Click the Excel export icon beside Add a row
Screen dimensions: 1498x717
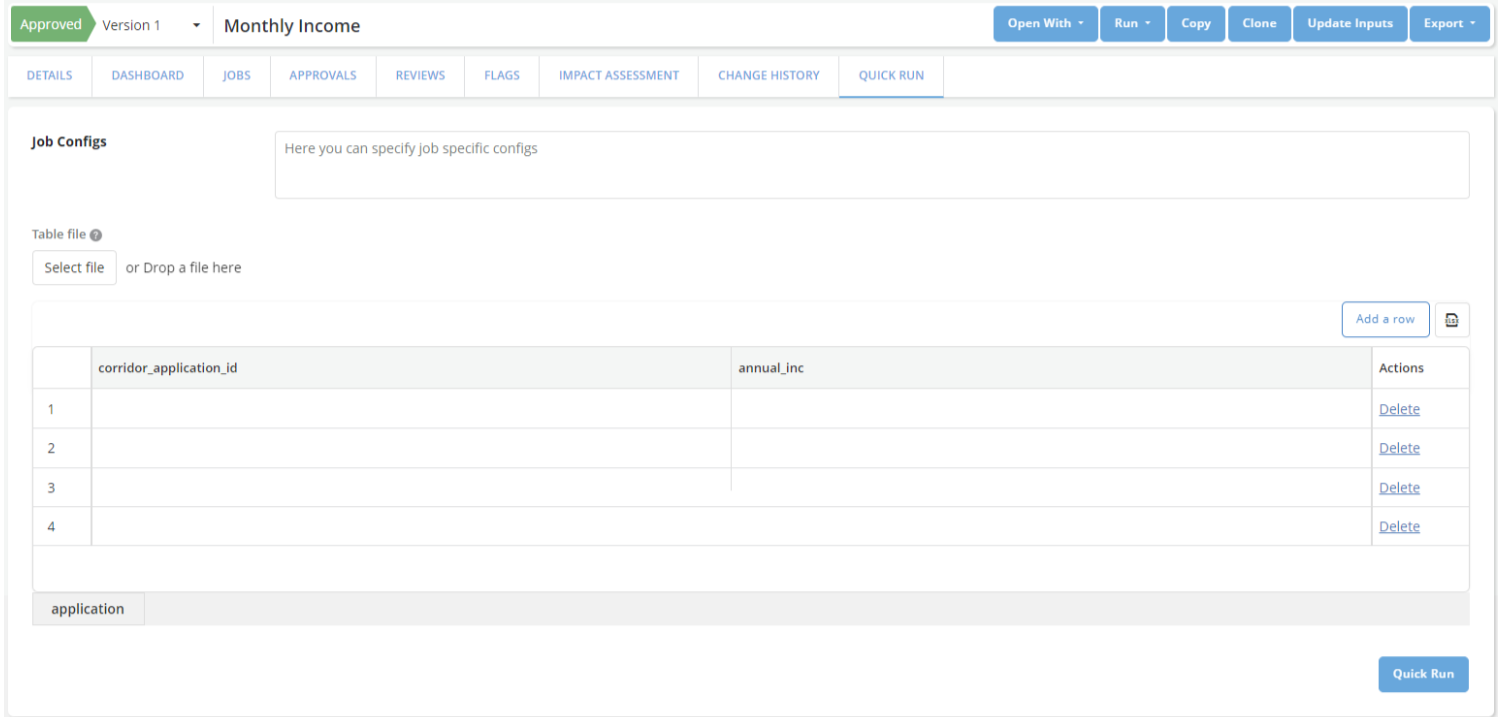(x=1452, y=320)
